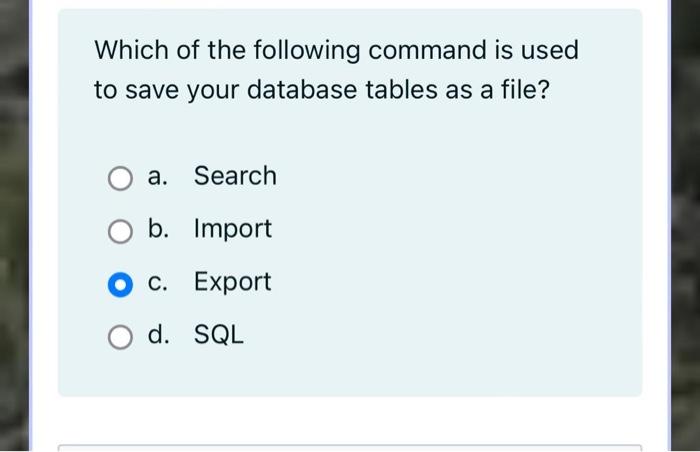
Task: Click the letter "d." beside SQL
Action: [x=158, y=334]
